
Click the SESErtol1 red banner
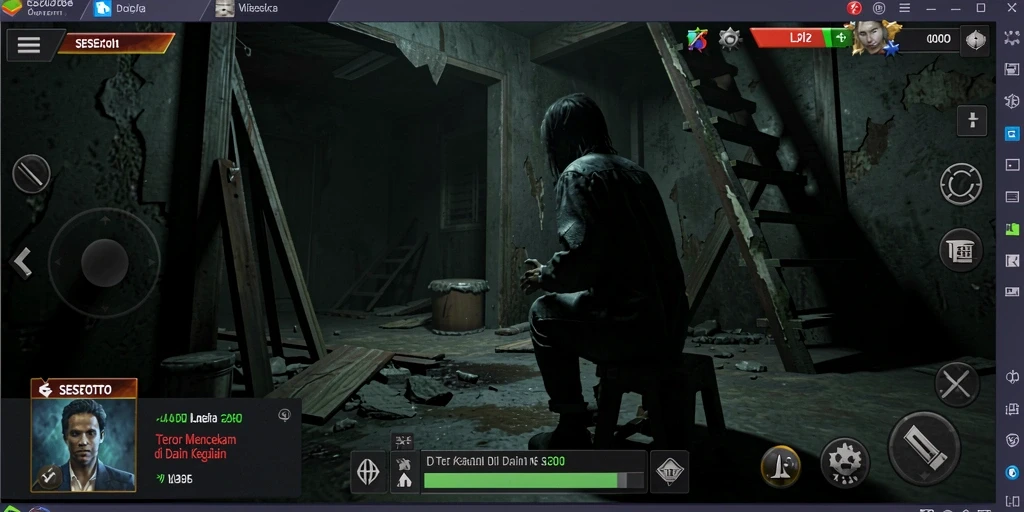[116, 44]
